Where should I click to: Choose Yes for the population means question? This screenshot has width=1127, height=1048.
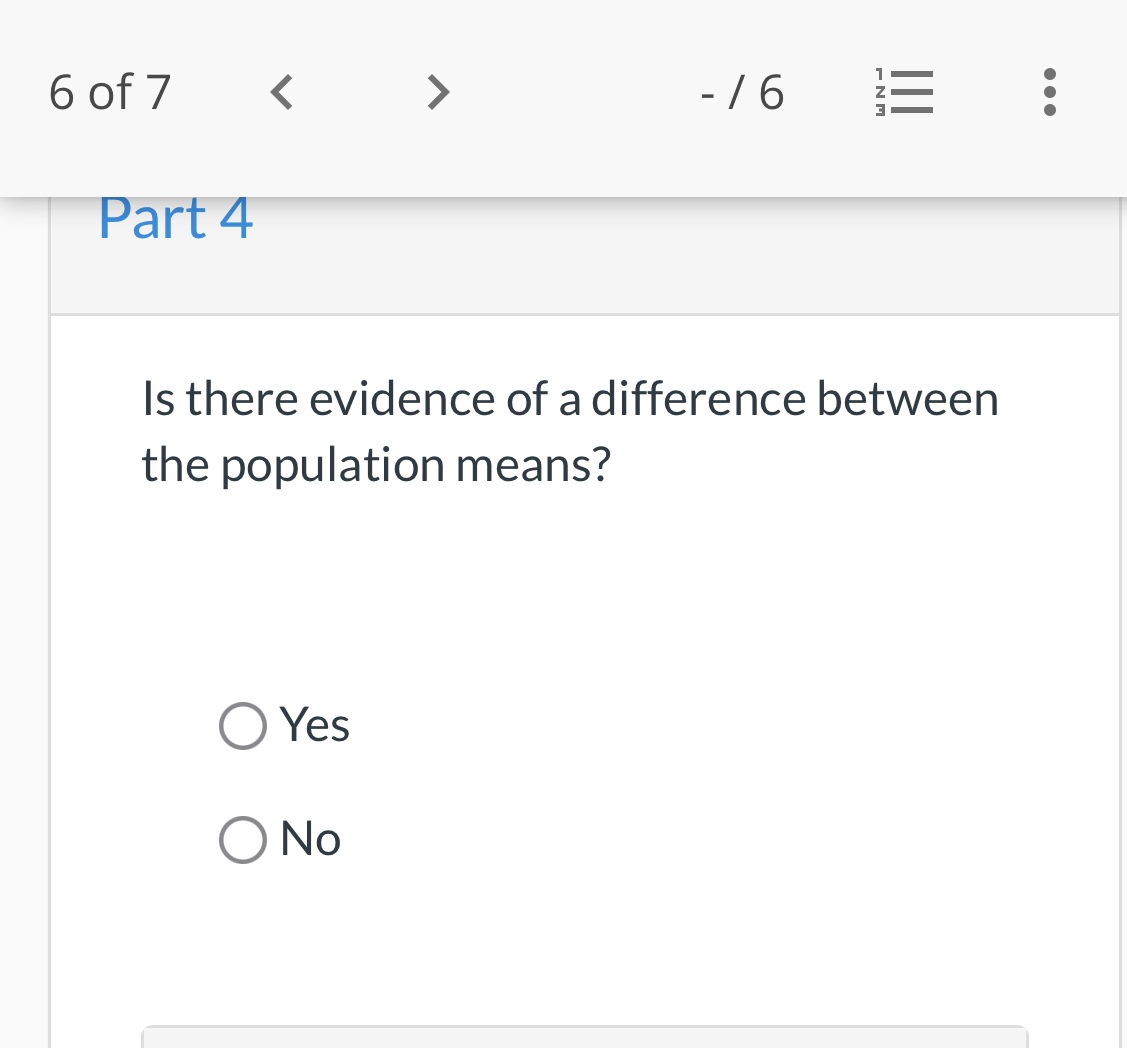[242, 725]
